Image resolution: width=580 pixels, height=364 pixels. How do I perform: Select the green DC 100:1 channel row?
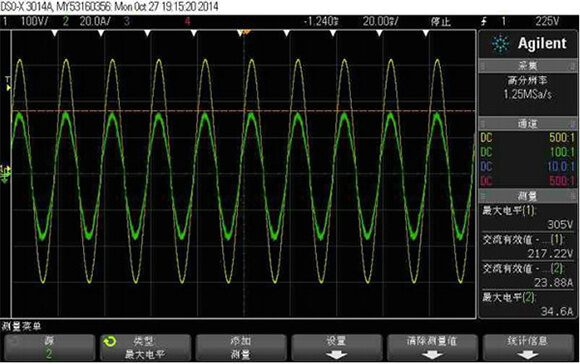(x=527, y=152)
